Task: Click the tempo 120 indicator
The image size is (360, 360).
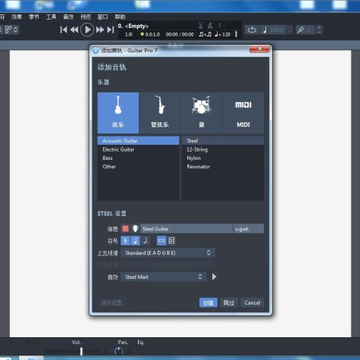Action: [222, 34]
